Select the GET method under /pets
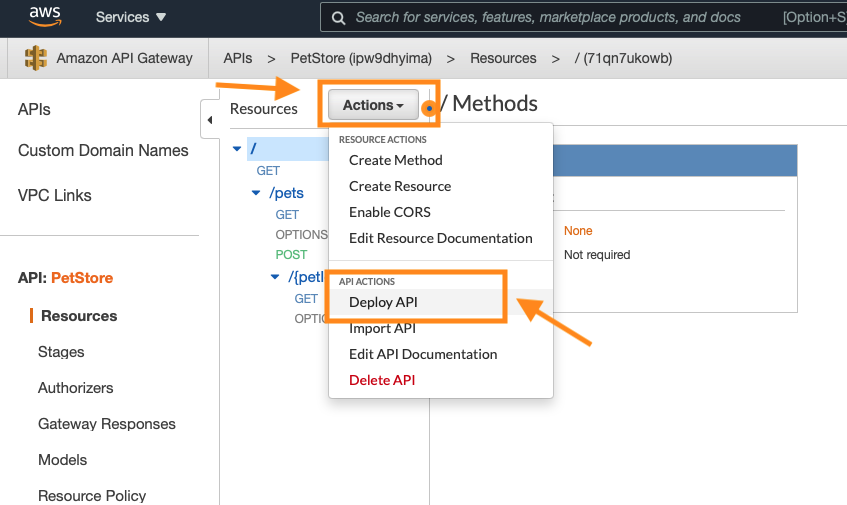Screen dimensions: 847x505 (287, 214)
